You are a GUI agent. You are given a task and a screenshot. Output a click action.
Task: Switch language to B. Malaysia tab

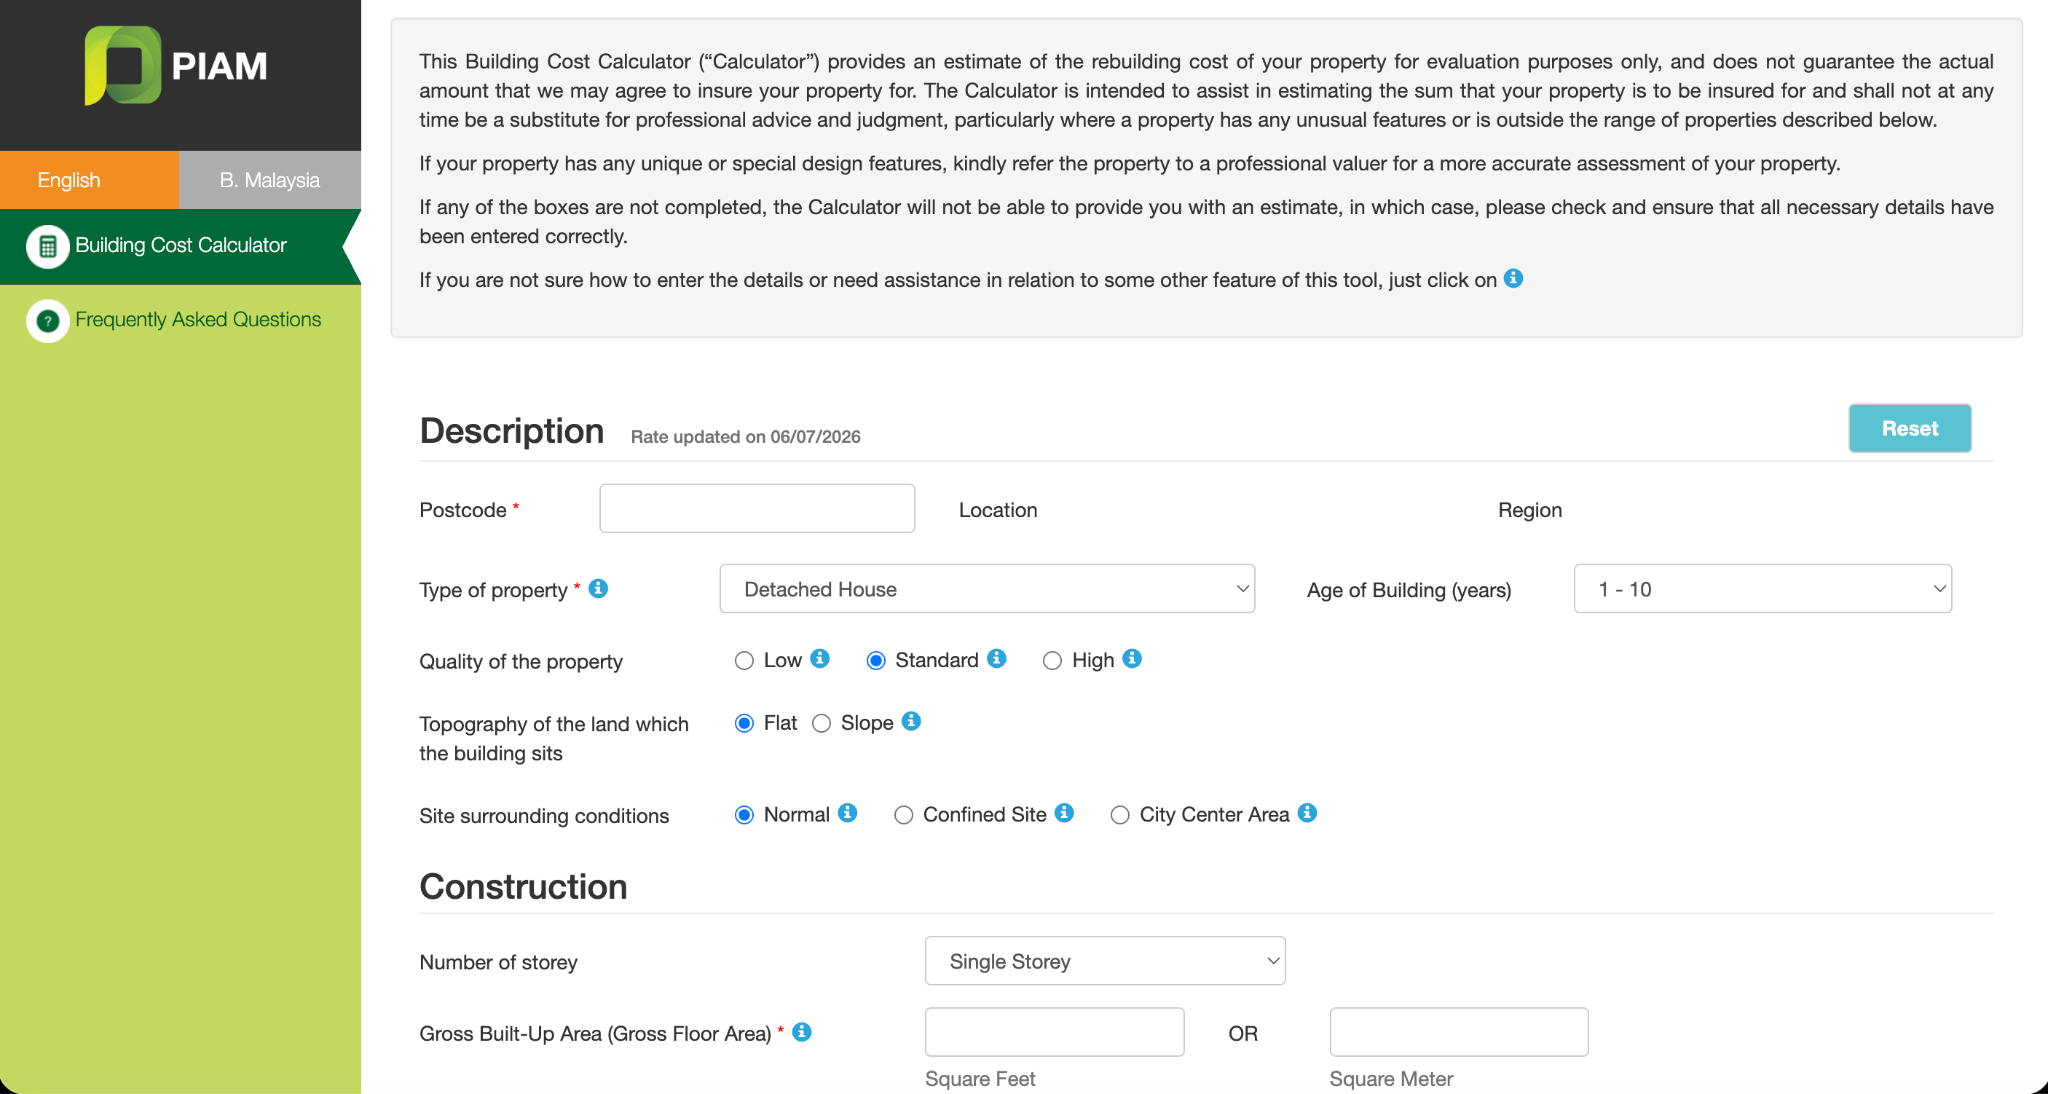click(270, 180)
